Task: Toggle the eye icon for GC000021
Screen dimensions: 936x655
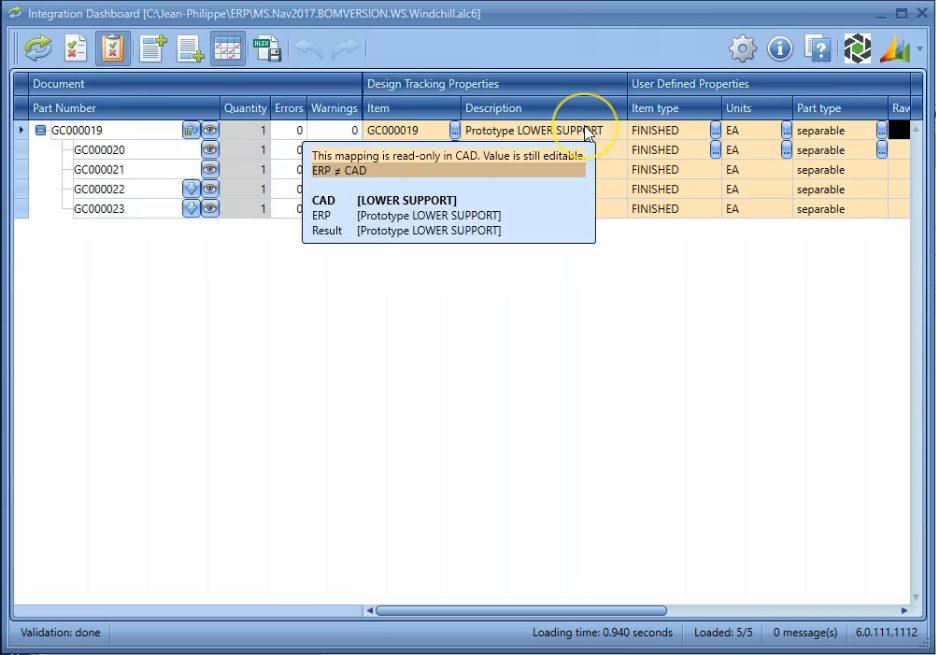Action: coord(210,169)
